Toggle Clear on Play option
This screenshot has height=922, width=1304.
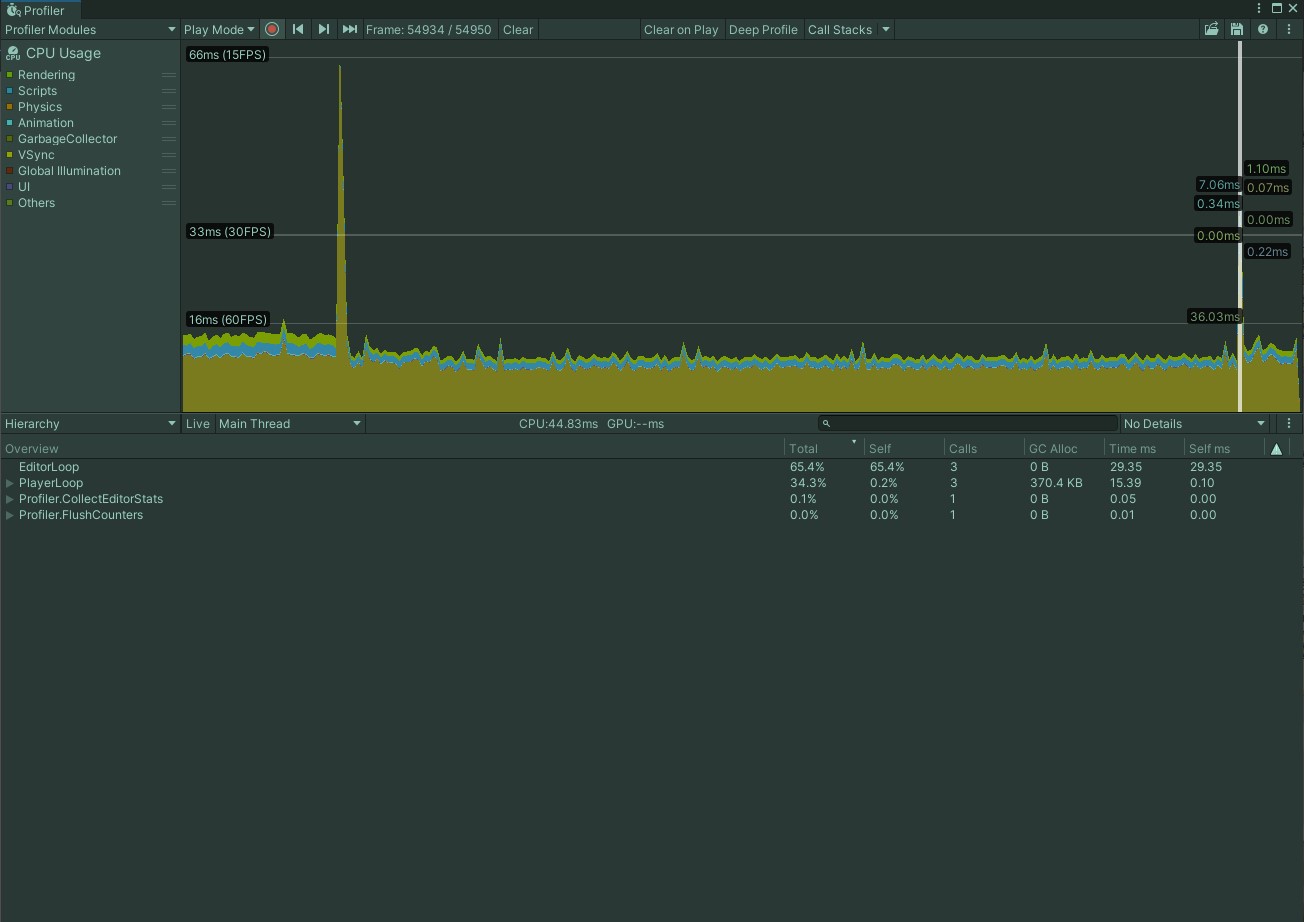tap(681, 29)
